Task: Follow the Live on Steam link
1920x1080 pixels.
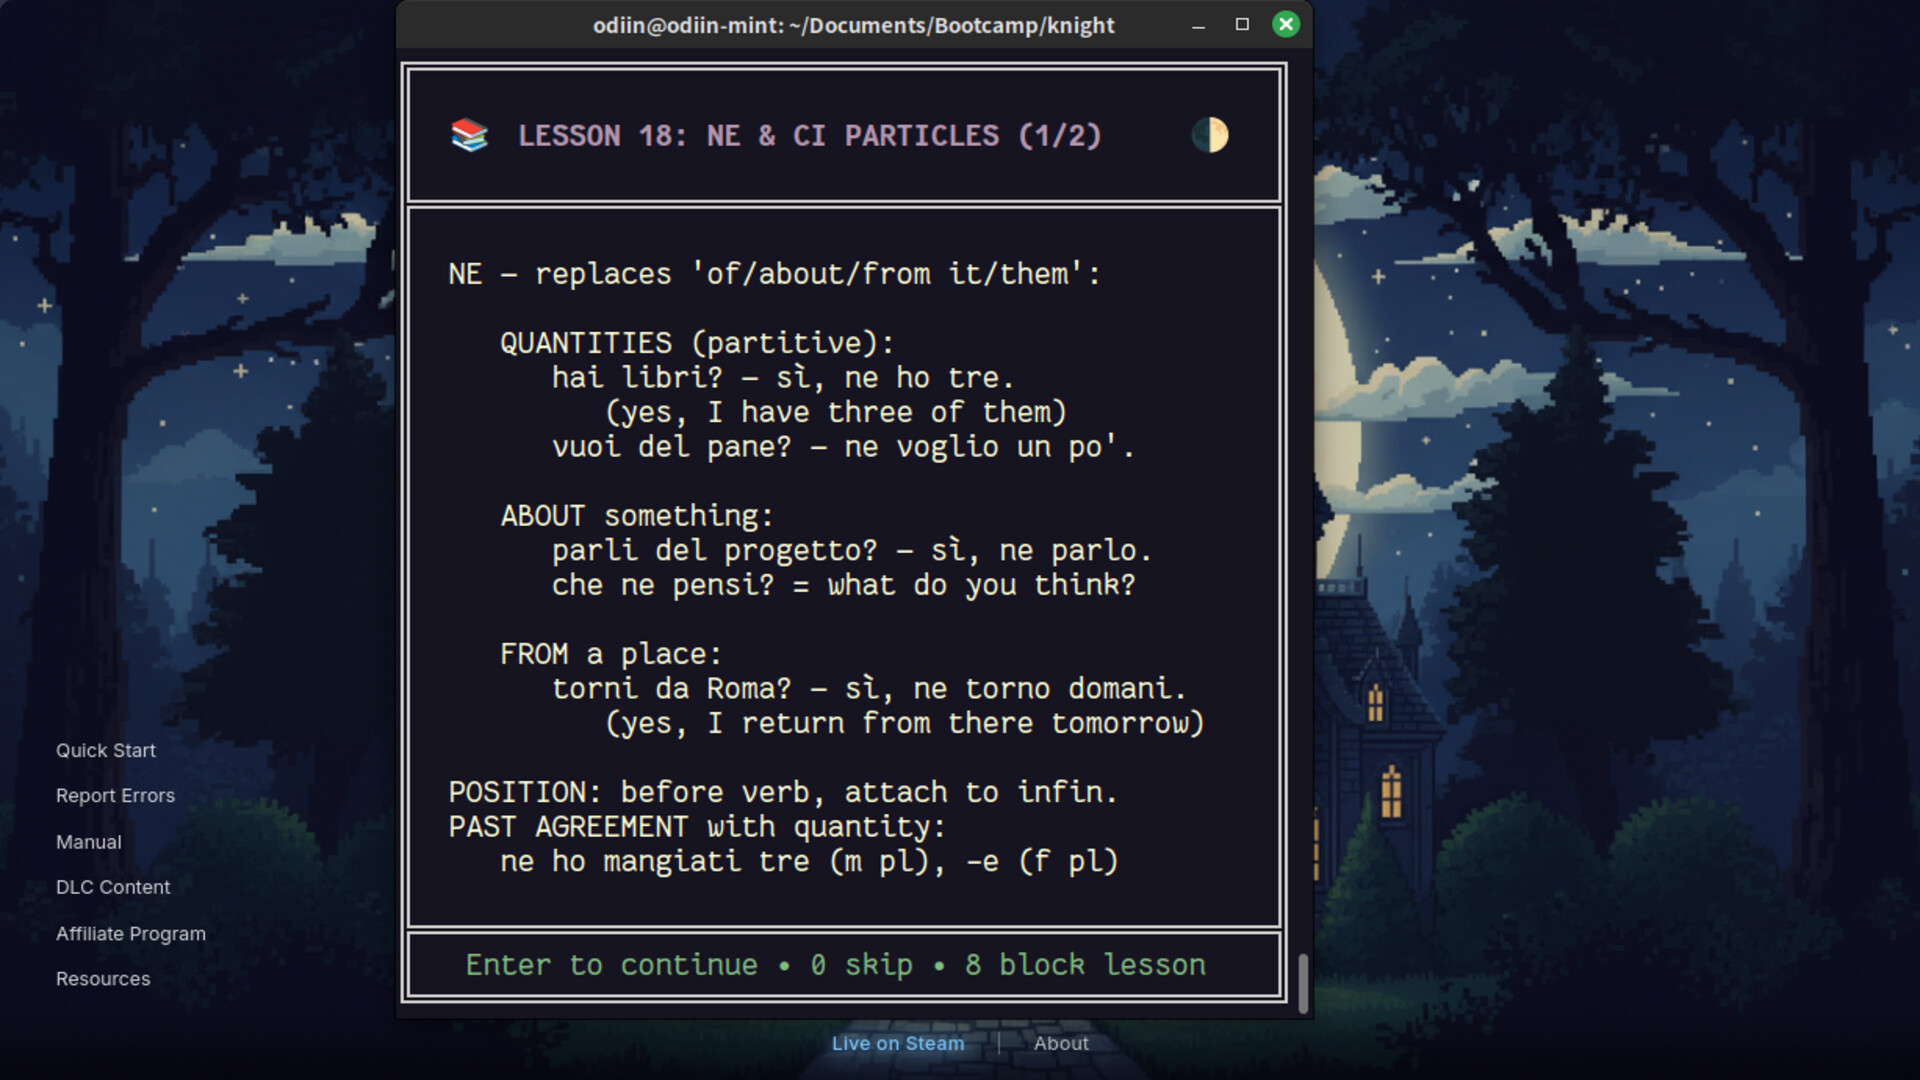Action: coord(898,1043)
